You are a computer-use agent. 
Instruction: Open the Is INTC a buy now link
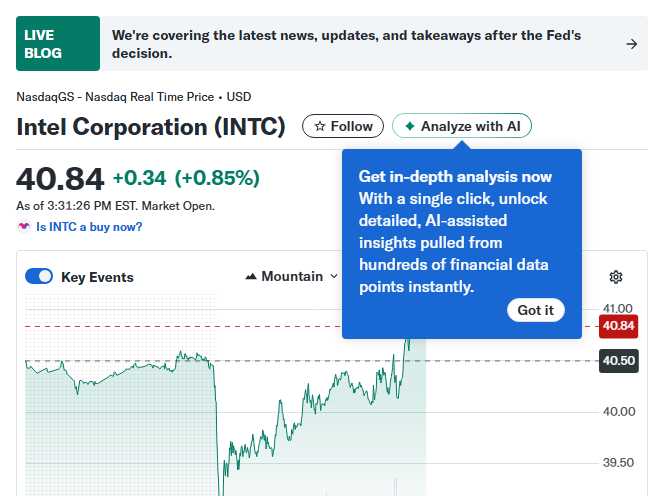(89, 227)
